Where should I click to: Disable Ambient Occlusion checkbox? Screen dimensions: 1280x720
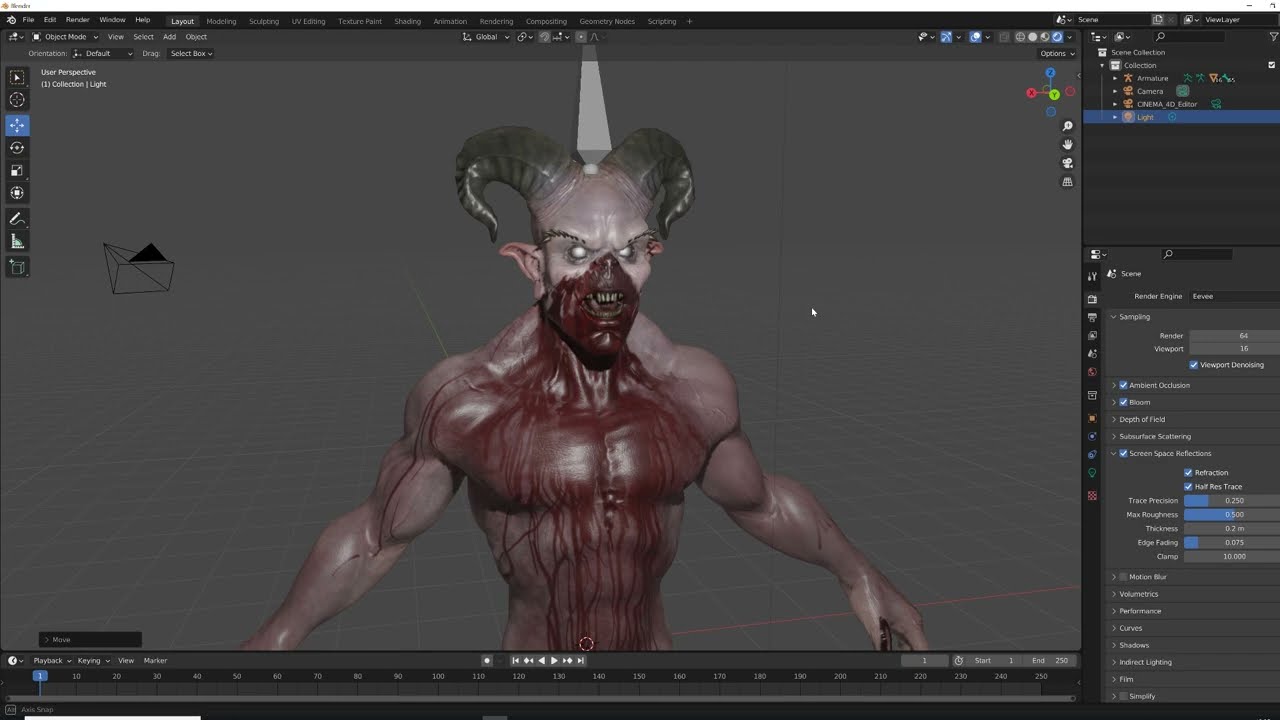point(1123,385)
